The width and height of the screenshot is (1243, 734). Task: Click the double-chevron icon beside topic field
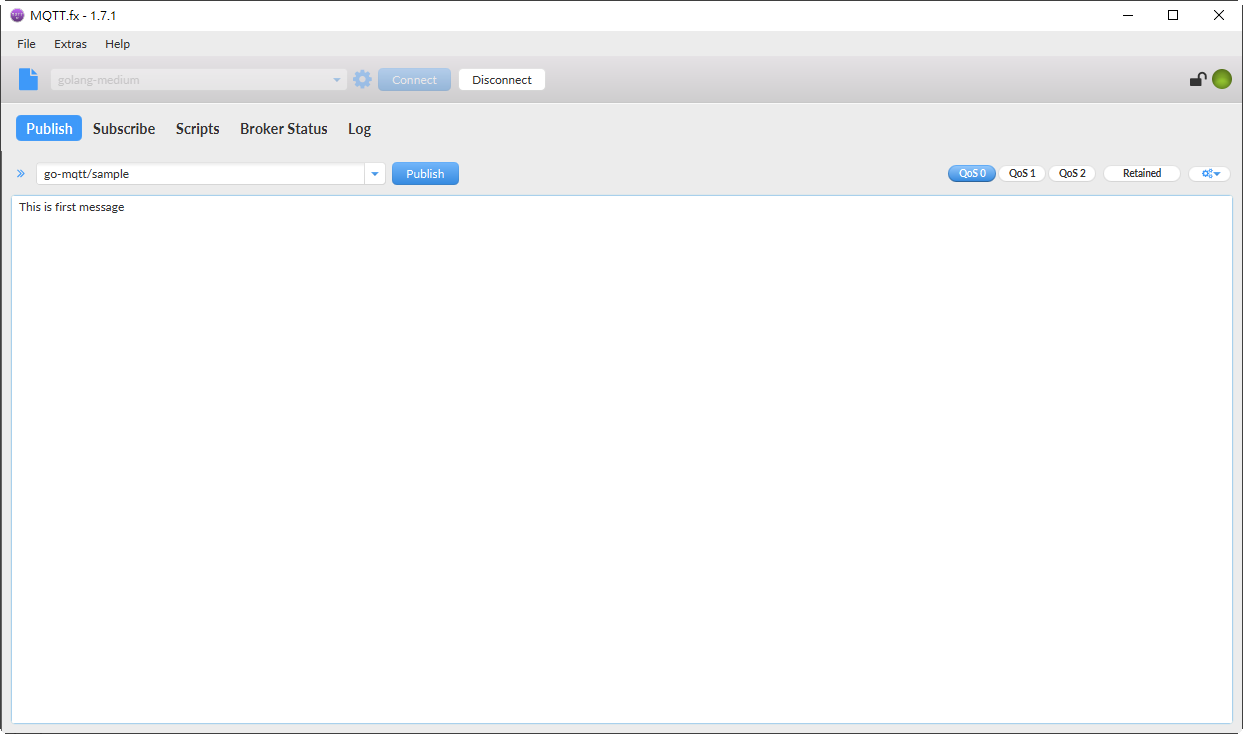(x=20, y=174)
